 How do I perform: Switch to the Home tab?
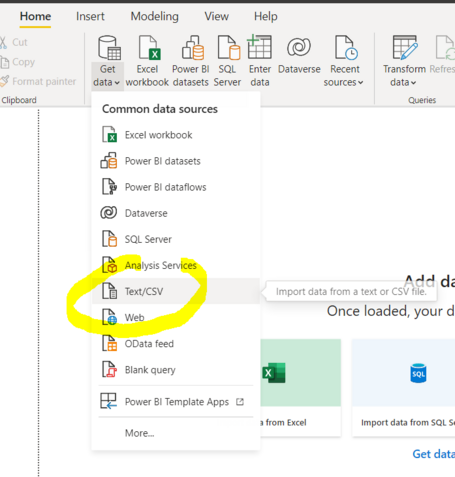[x=35, y=16]
